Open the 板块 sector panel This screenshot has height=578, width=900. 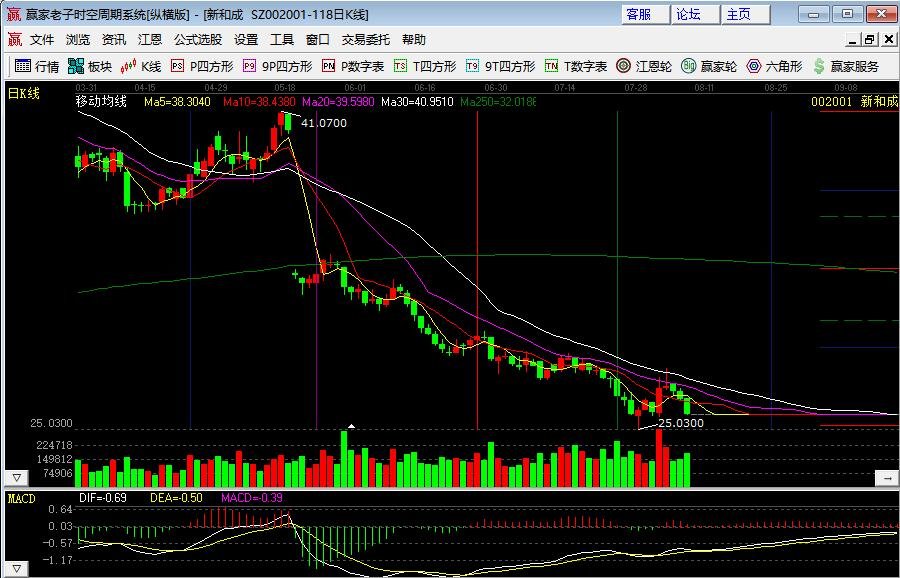click(x=90, y=67)
